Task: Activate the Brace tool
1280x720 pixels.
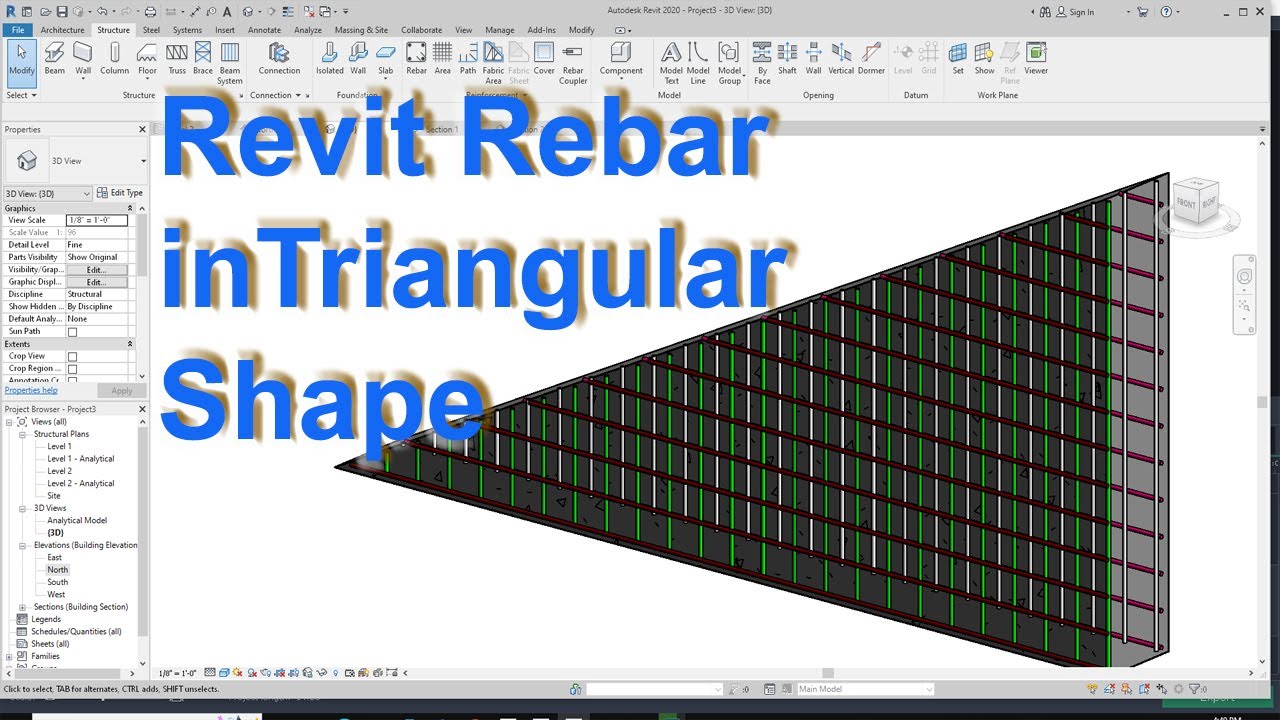Action: (203, 59)
